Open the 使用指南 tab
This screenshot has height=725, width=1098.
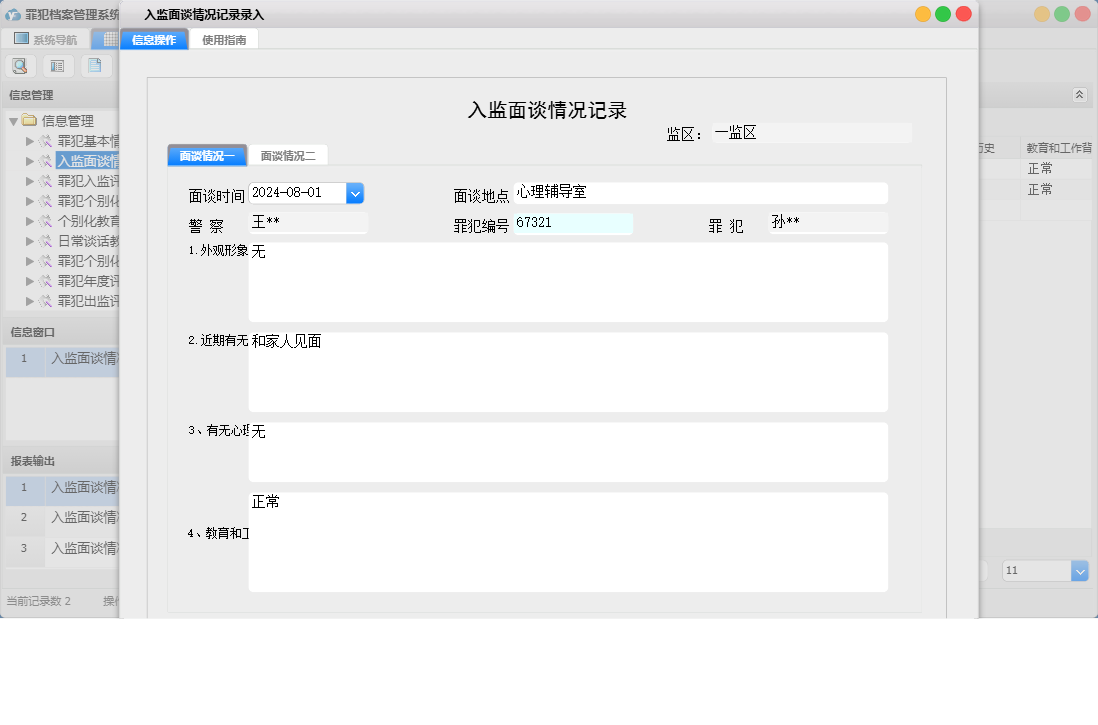pos(223,40)
